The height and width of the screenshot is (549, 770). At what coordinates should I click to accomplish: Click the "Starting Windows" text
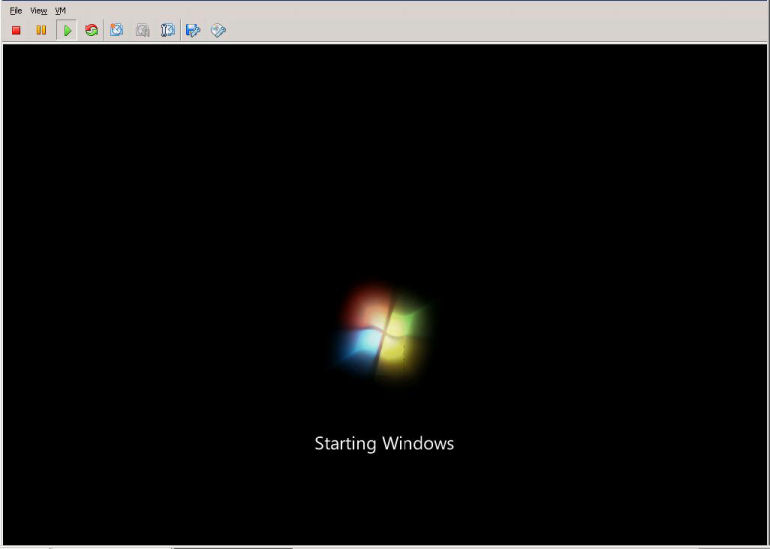(384, 443)
